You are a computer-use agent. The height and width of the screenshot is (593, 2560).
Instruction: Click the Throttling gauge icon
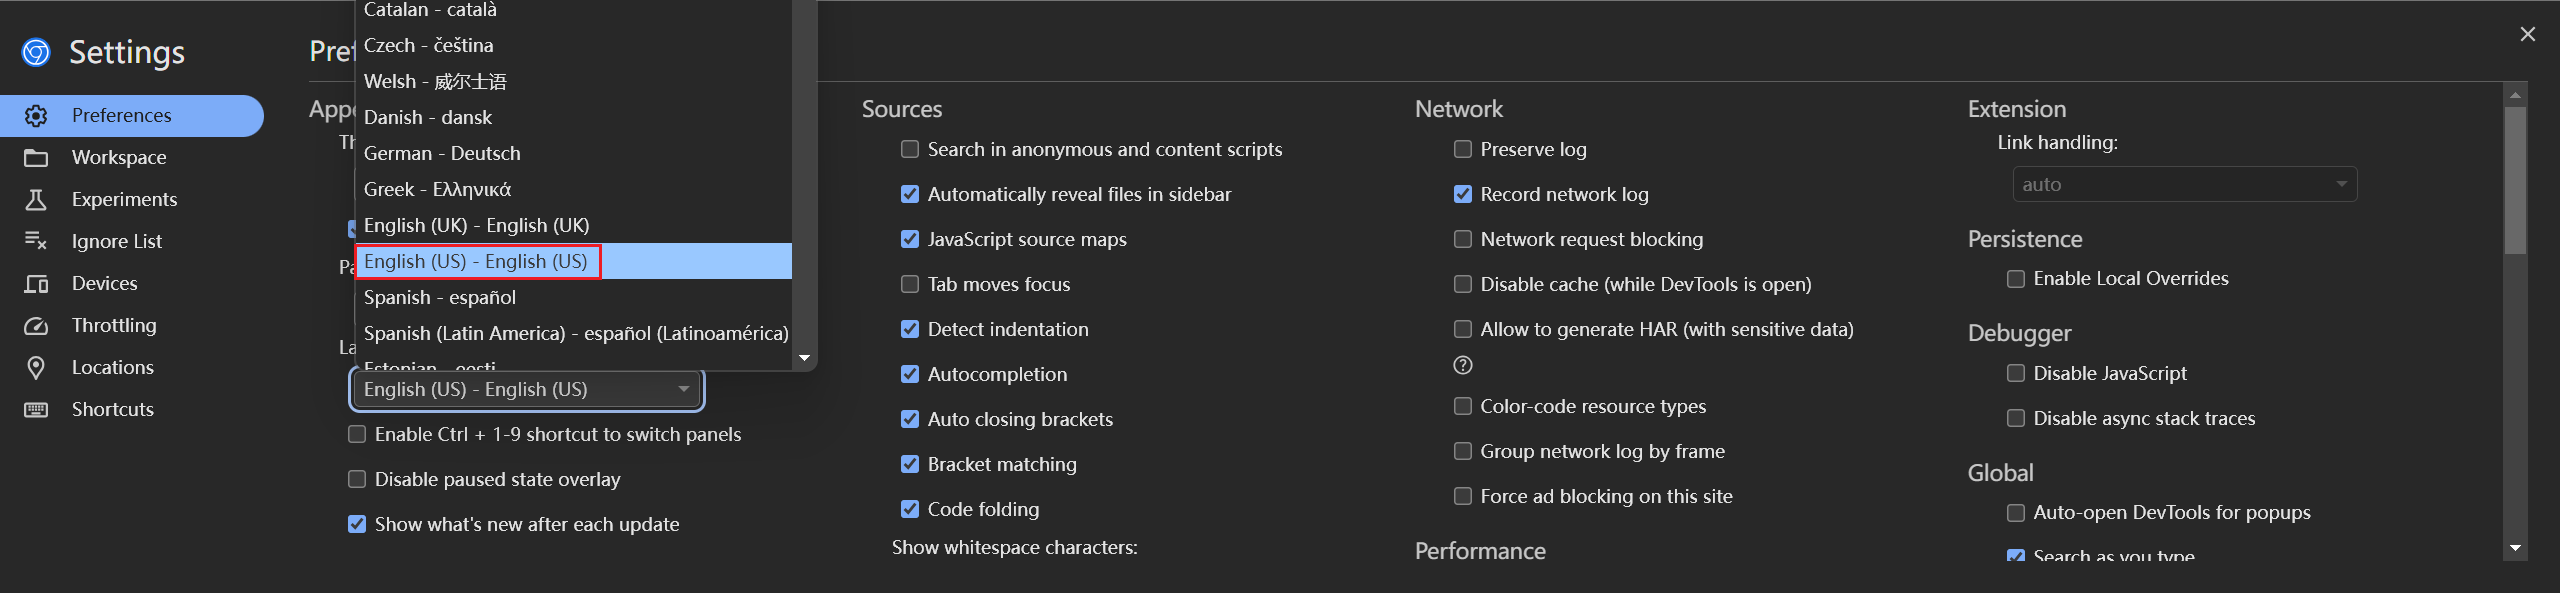click(36, 326)
